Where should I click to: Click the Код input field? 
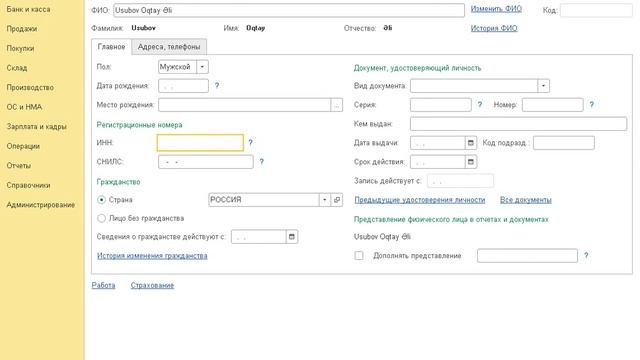(596, 10)
